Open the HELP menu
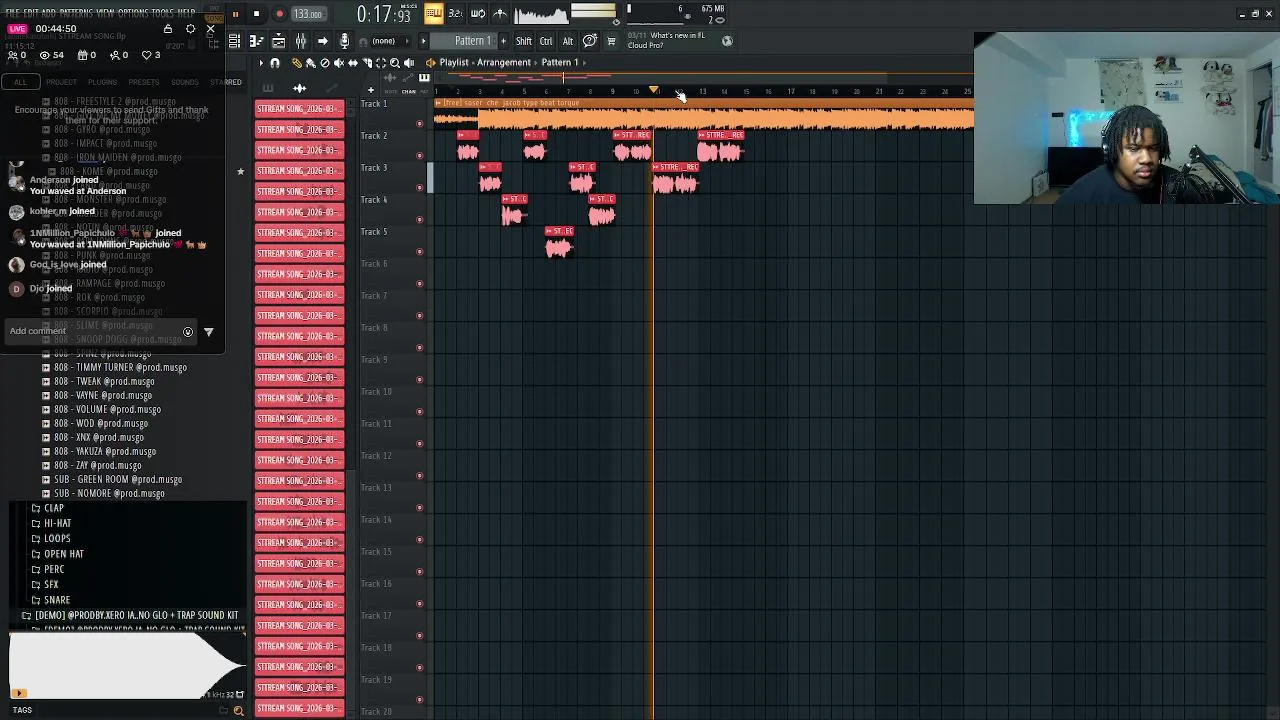The image size is (1280, 720). [187, 13]
